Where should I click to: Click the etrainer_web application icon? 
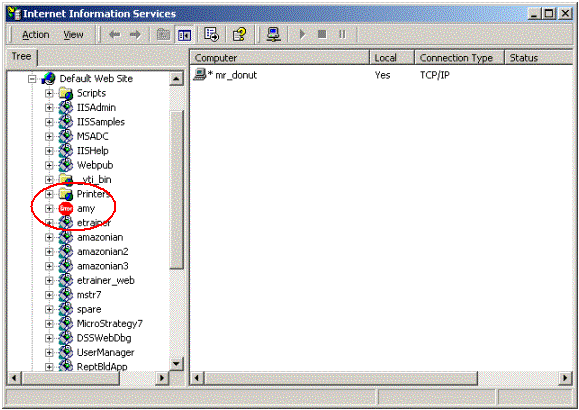pos(66,280)
